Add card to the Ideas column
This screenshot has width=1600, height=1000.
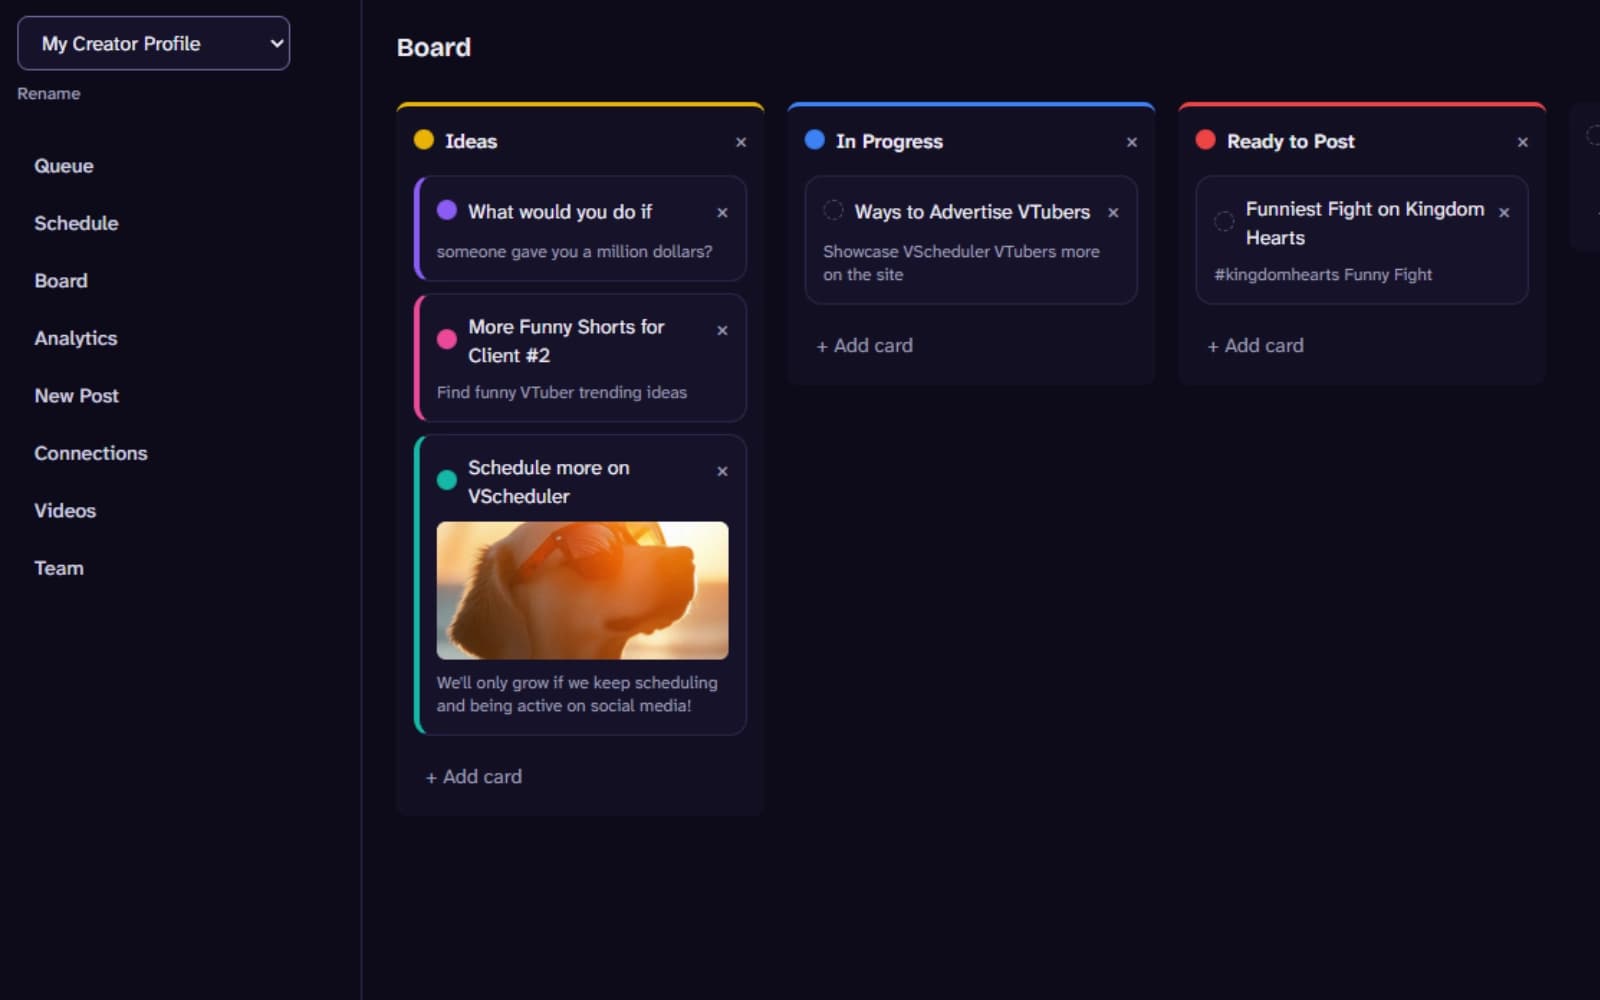point(474,777)
